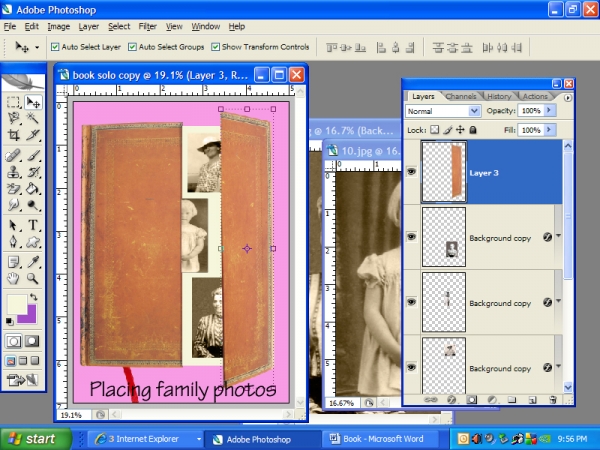Reset default colors icon
This screenshot has height=450, width=600.
tap(9, 321)
